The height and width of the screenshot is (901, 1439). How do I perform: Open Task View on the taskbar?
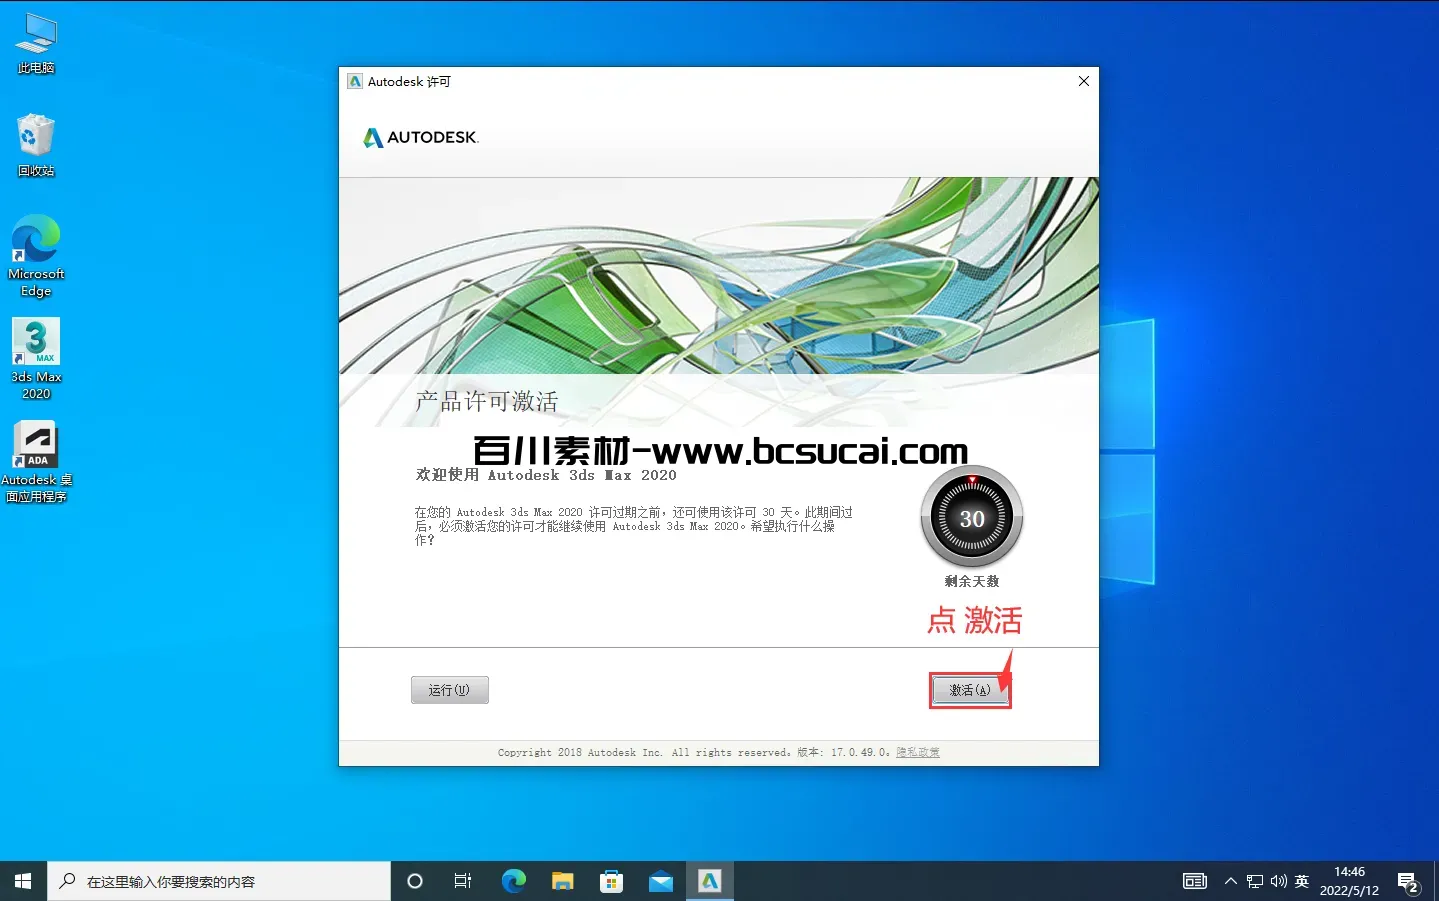[x=463, y=881]
